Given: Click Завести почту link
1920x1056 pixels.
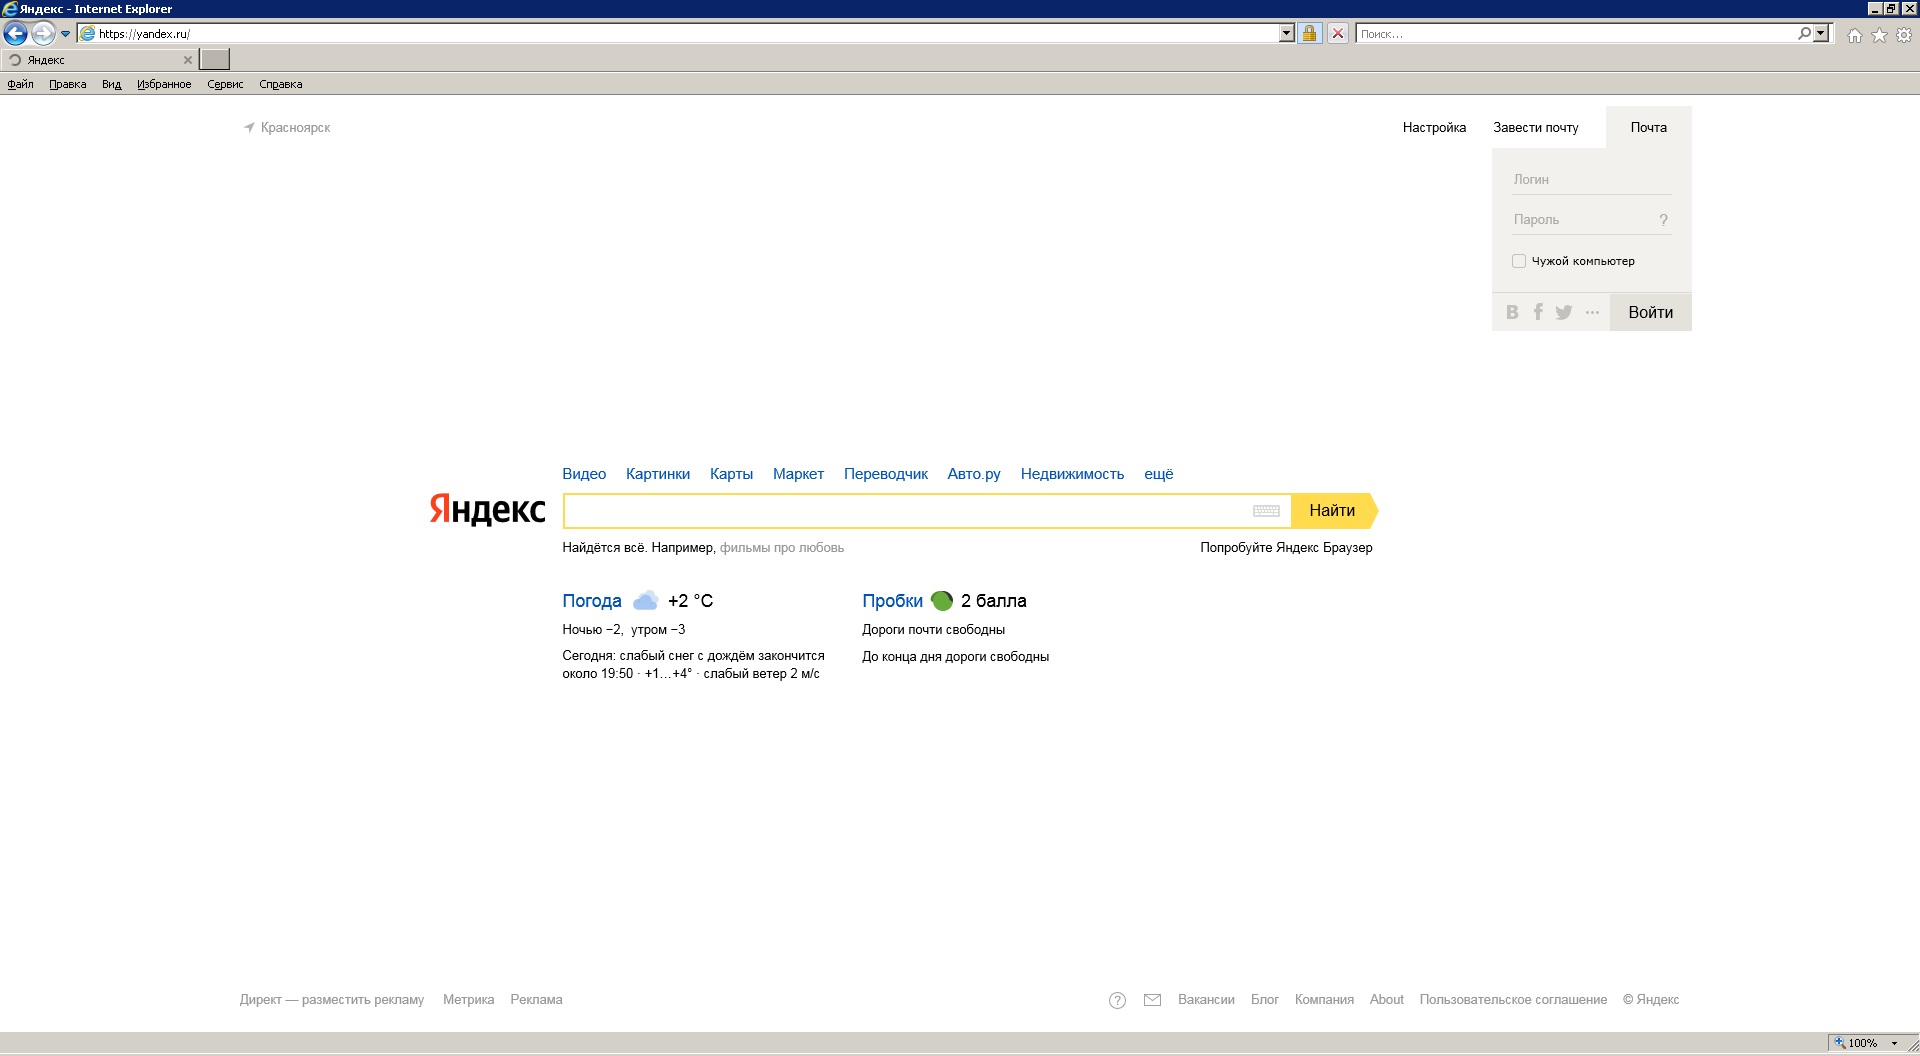Looking at the screenshot, I should 1536,128.
